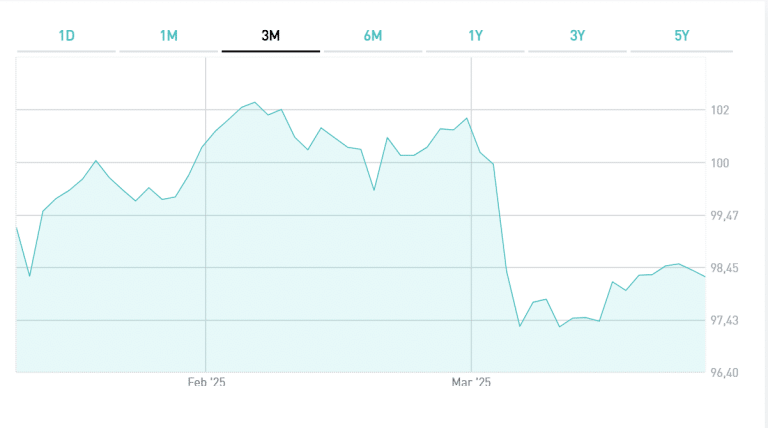The width and height of the screenshot is (768, 428).
Task: Click the active 3M tab
Action: tap(270, 36)
